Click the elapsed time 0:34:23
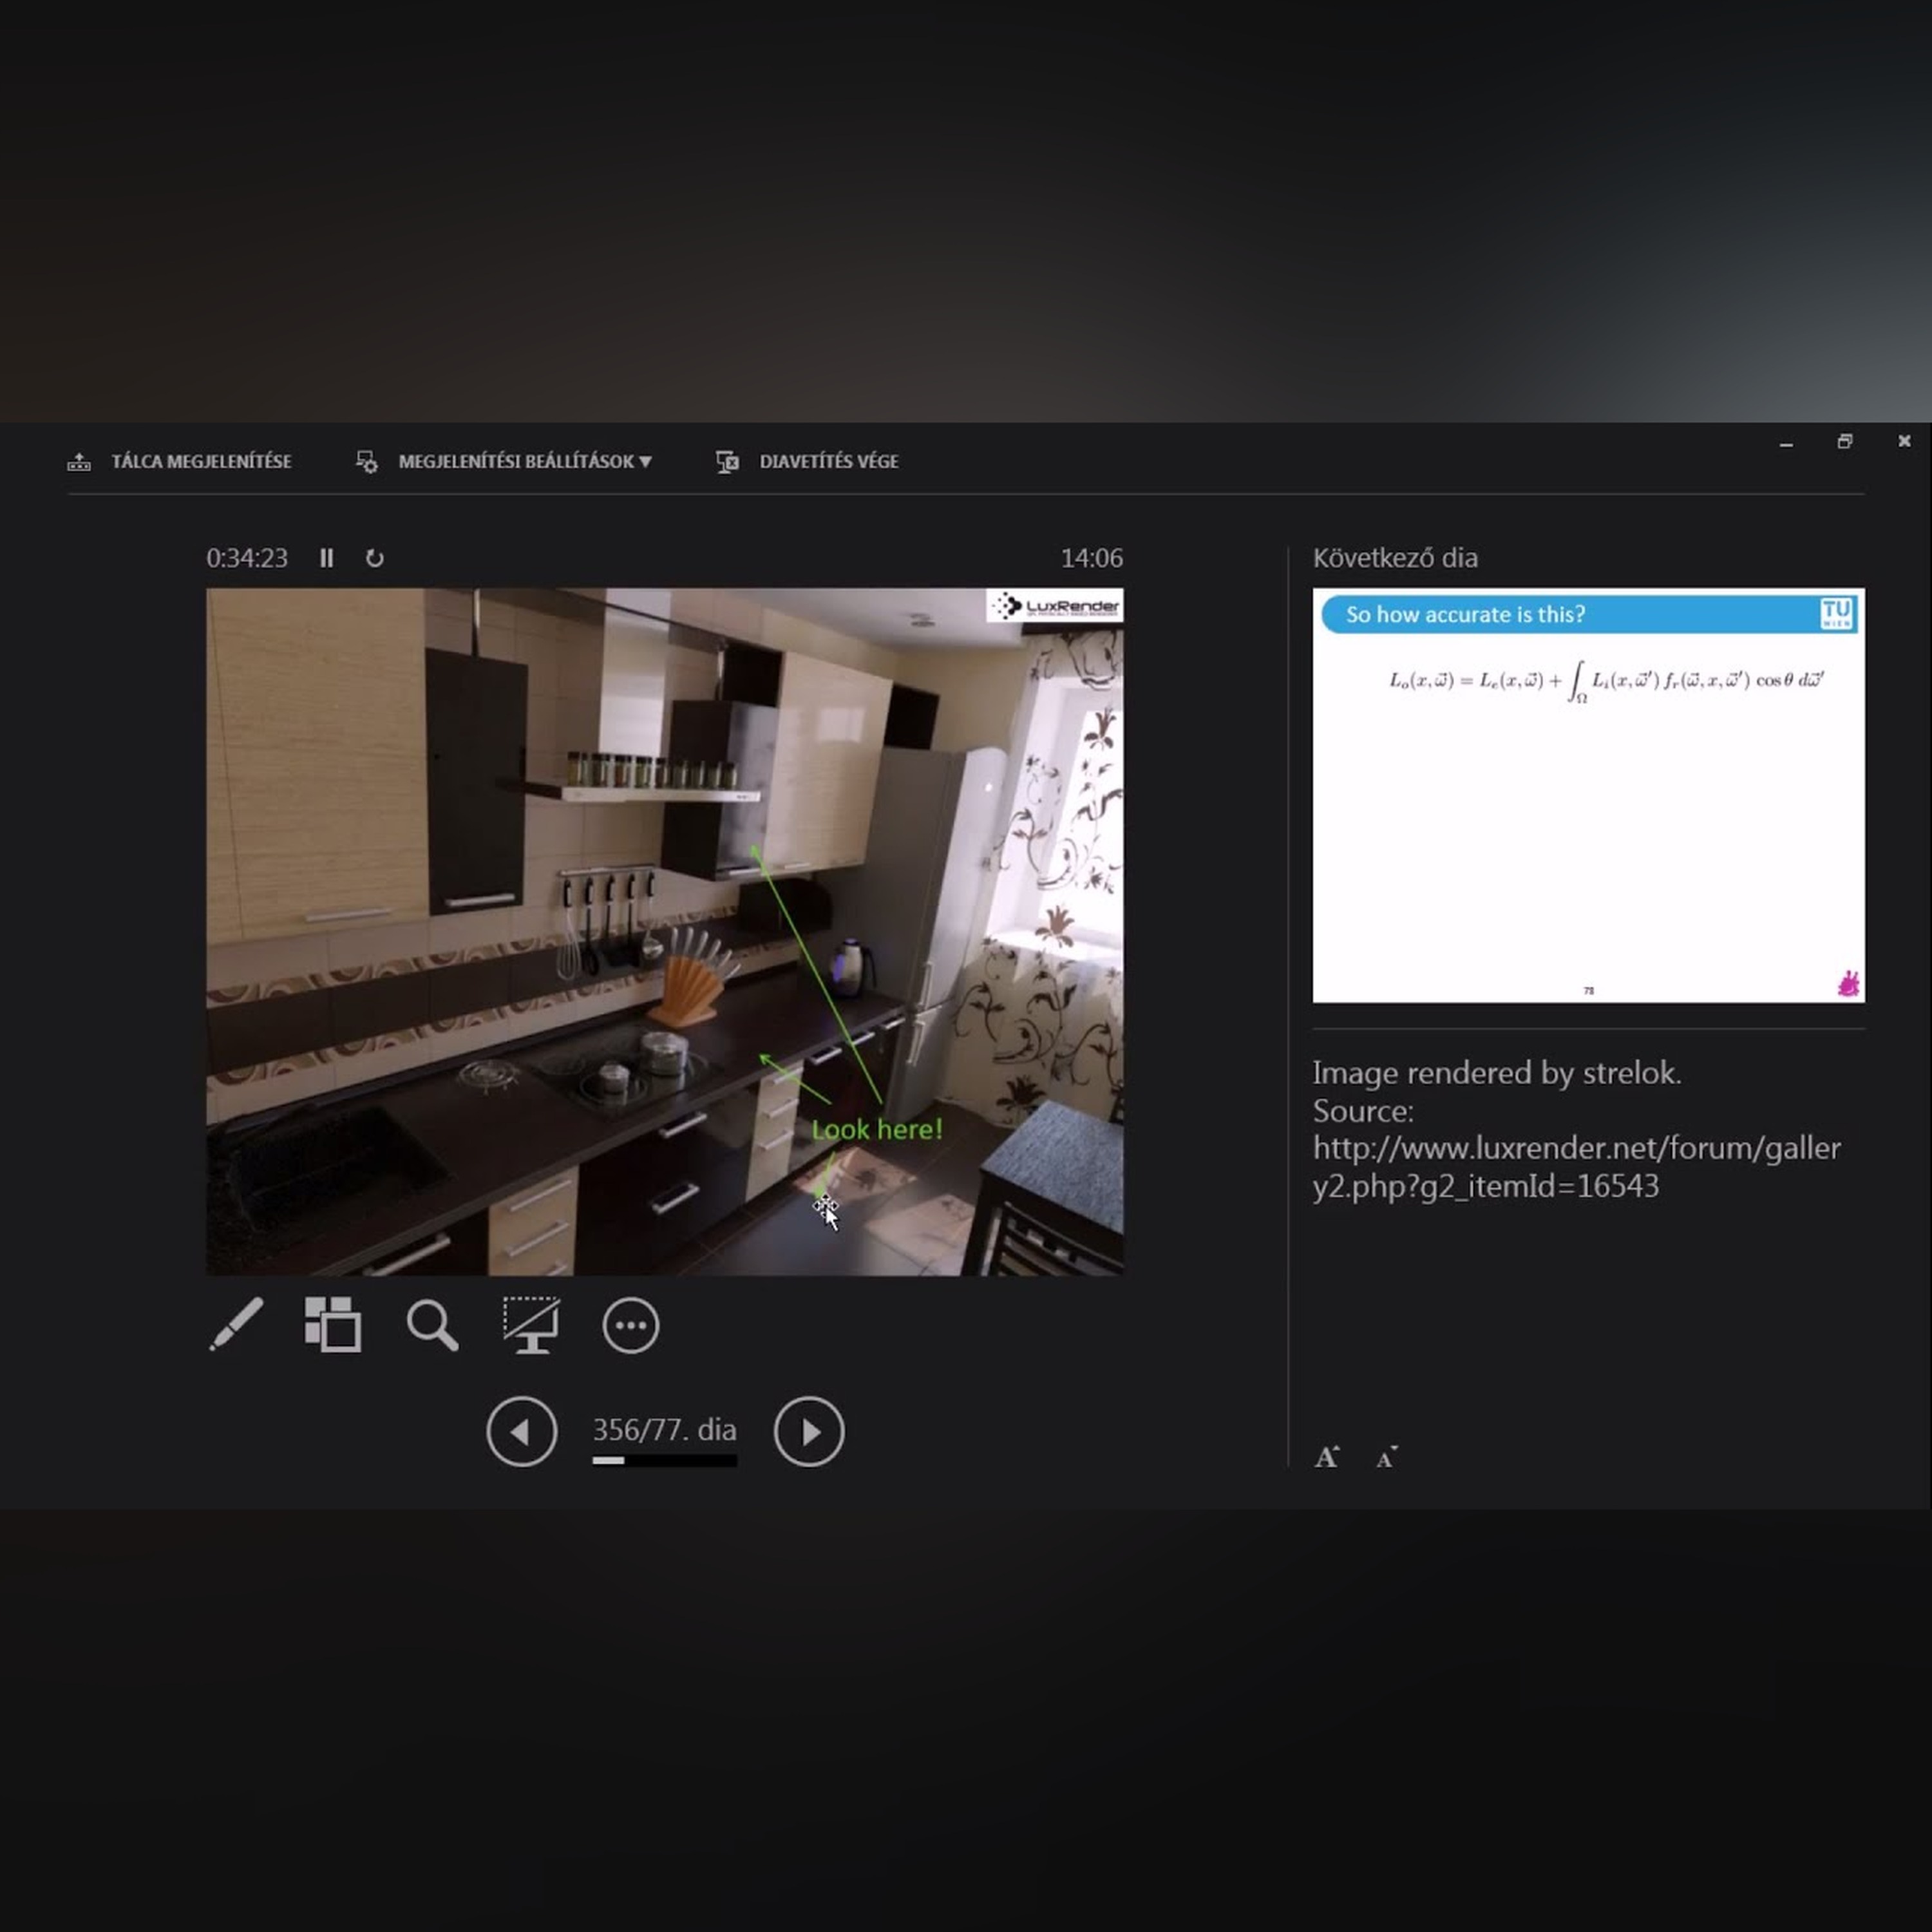 [x=247, y=558]
